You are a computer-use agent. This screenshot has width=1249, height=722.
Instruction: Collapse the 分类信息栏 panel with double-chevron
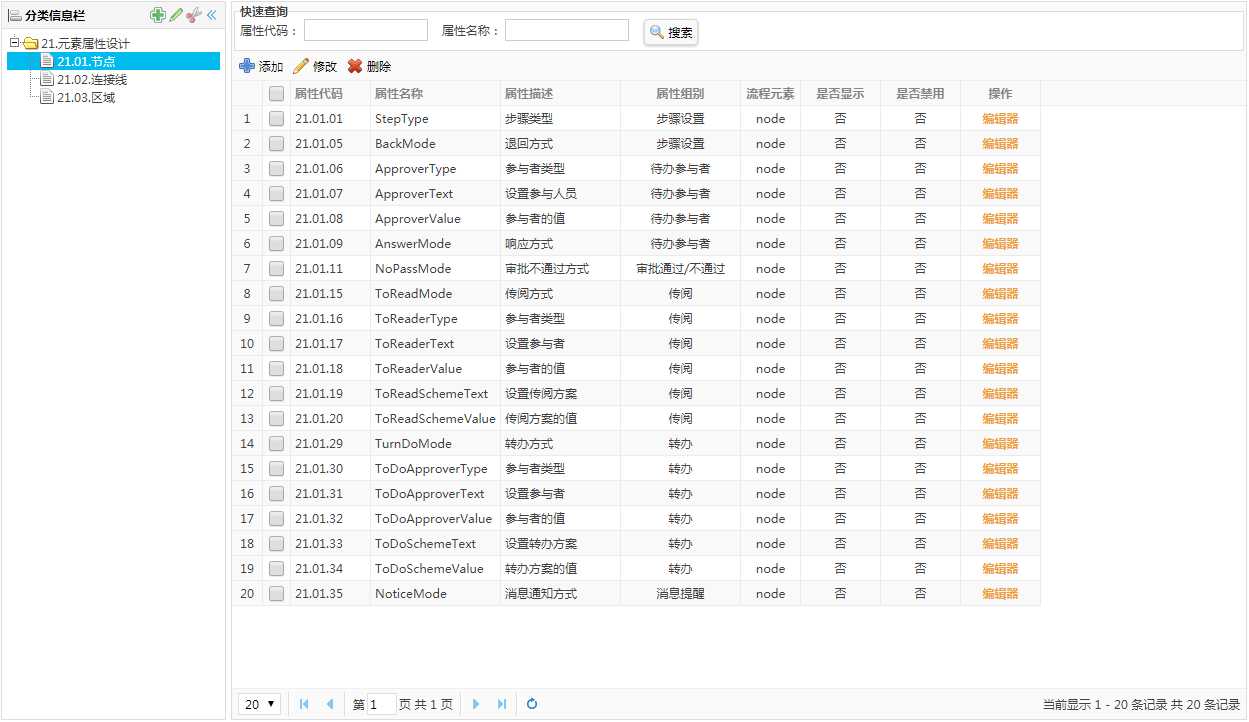211,15
